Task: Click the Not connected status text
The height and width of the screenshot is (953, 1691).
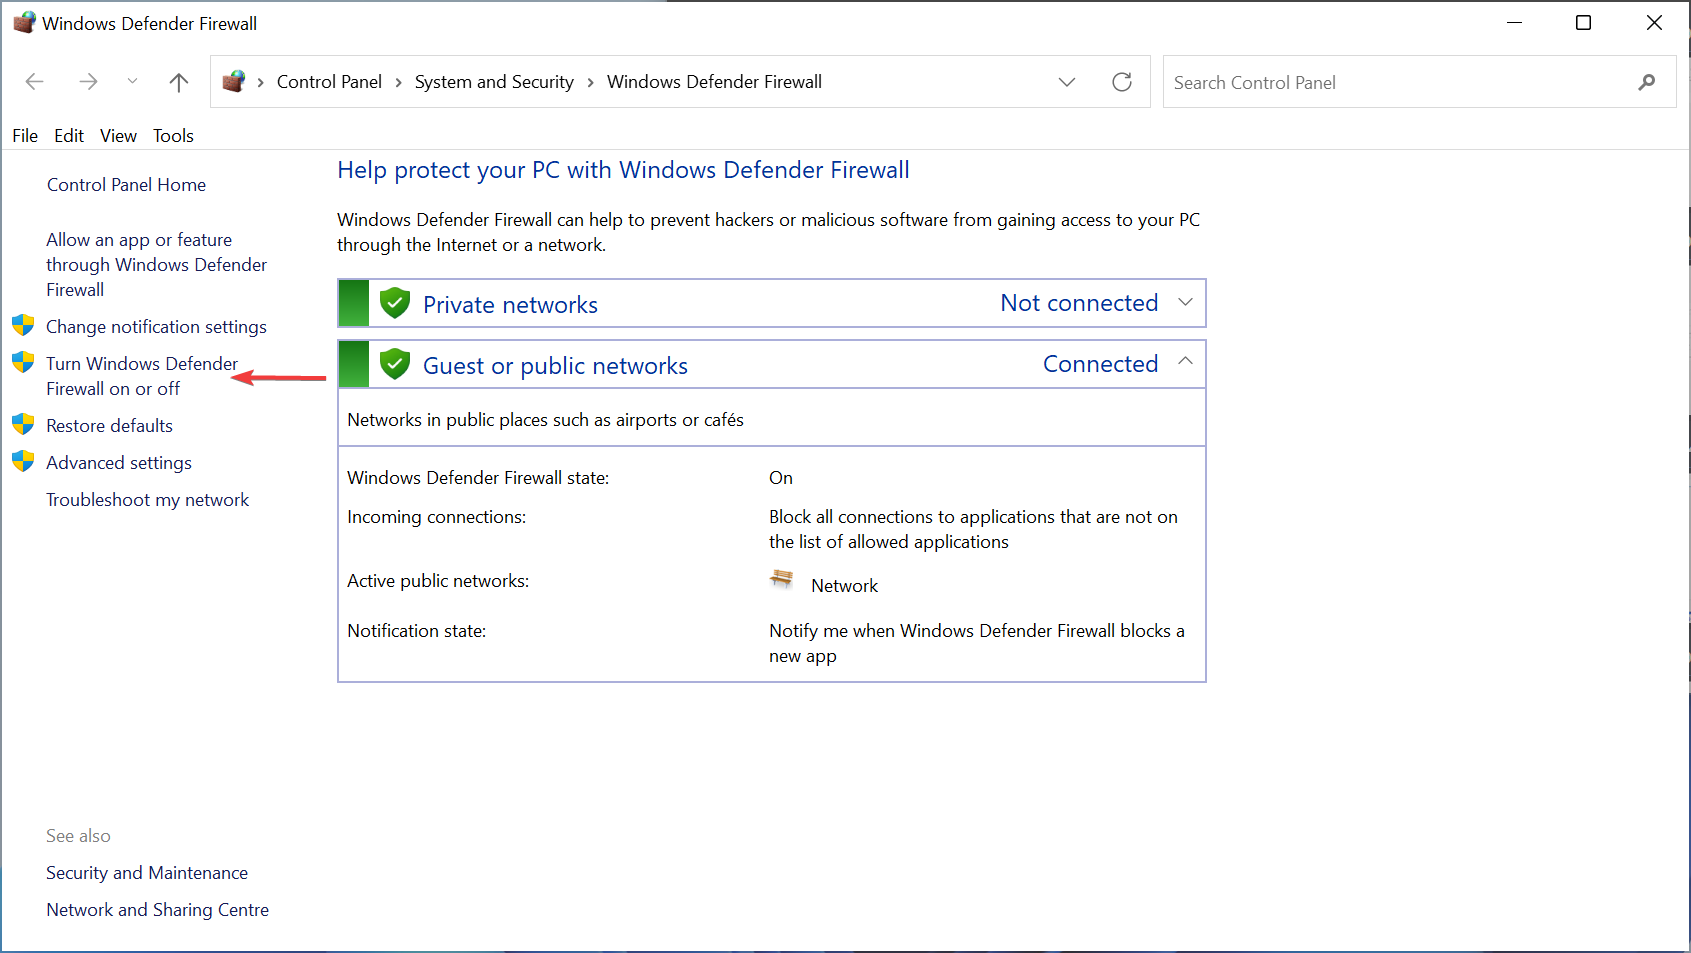Action: pyautogui.click(x=1079, y=303)
